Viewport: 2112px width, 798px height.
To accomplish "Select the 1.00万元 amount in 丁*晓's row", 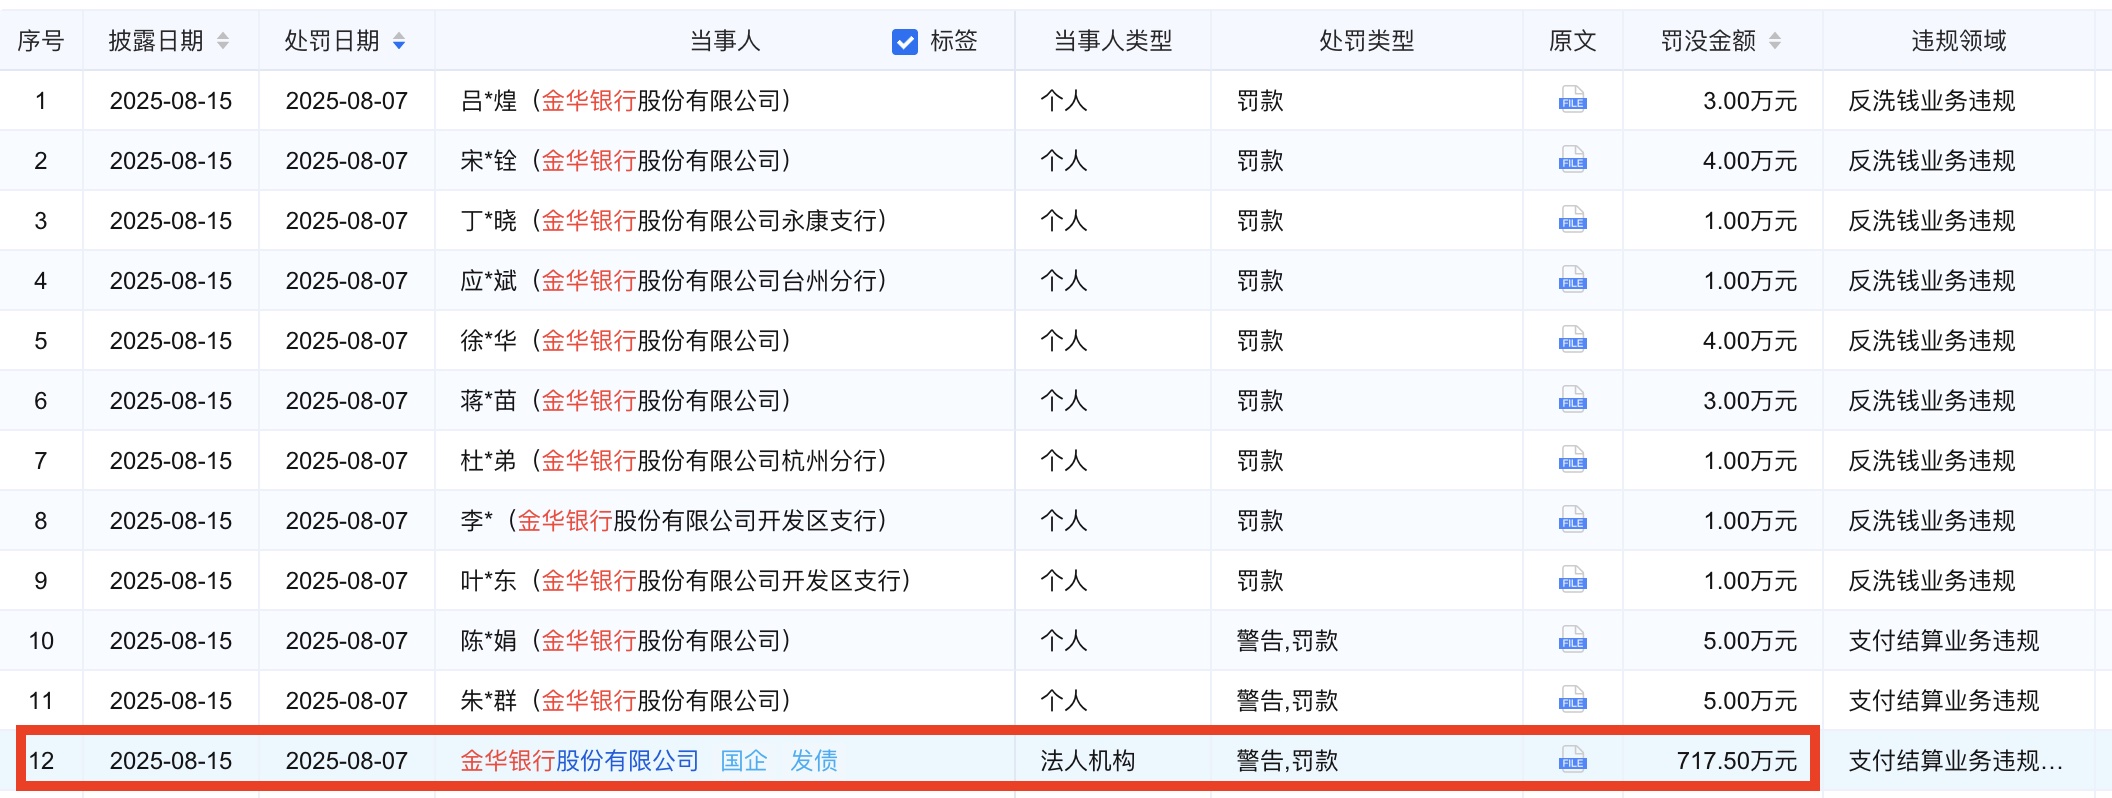I will pyautogui.click(x=1750, y=221).
